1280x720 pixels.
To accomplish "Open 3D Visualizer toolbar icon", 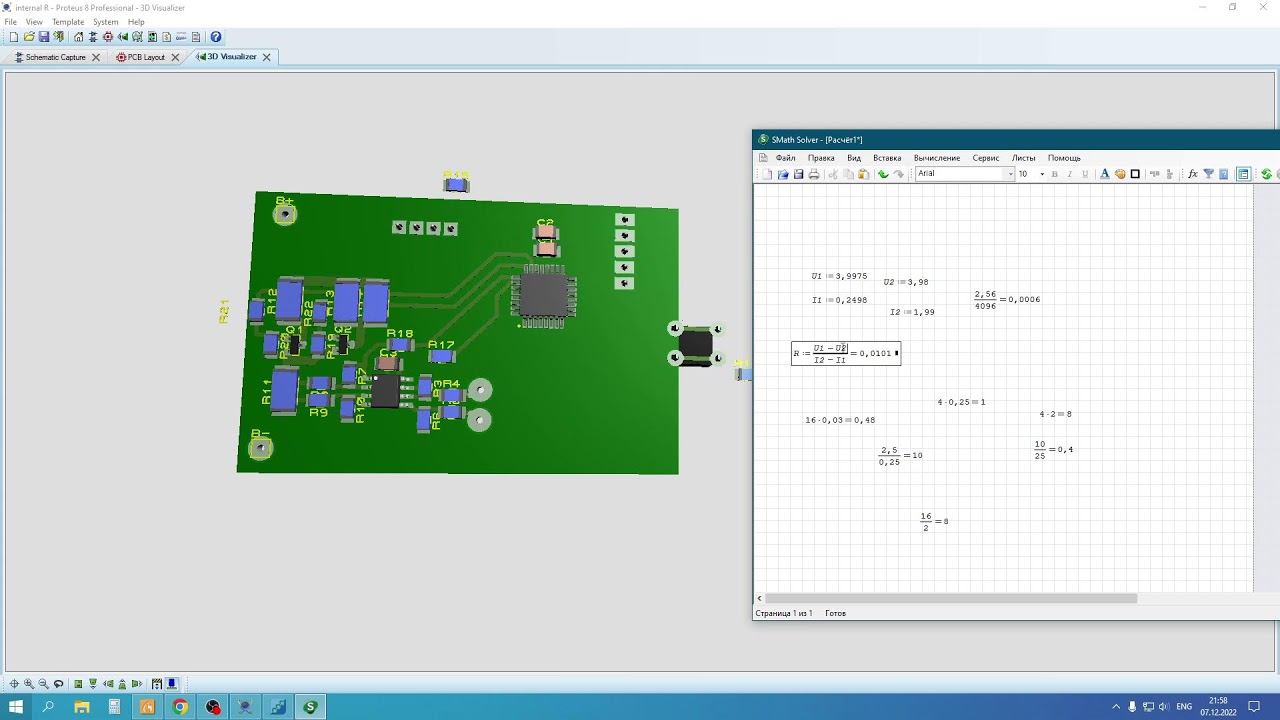I will tap(123, 37).
